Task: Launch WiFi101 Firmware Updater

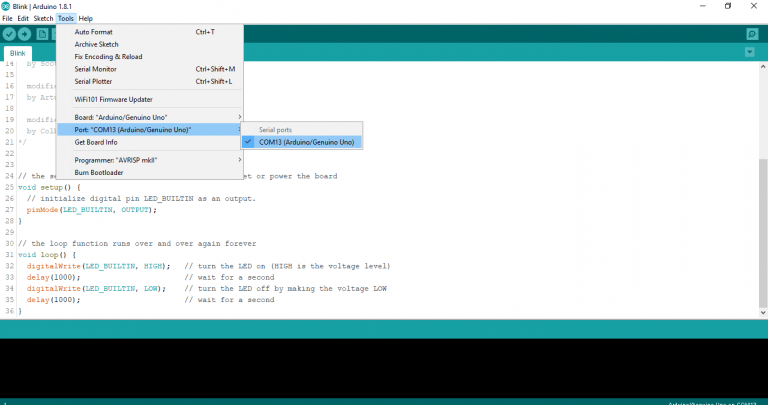Action: click(150, 99)
